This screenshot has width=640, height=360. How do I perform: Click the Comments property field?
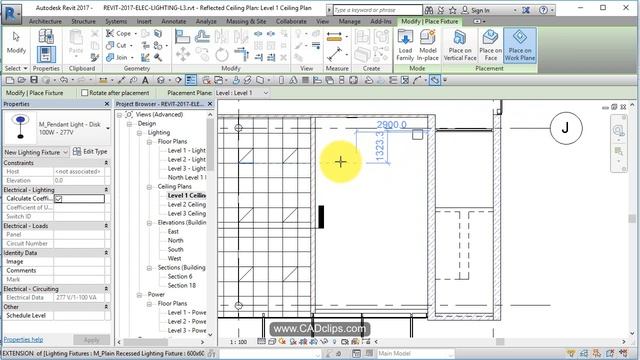79,271
